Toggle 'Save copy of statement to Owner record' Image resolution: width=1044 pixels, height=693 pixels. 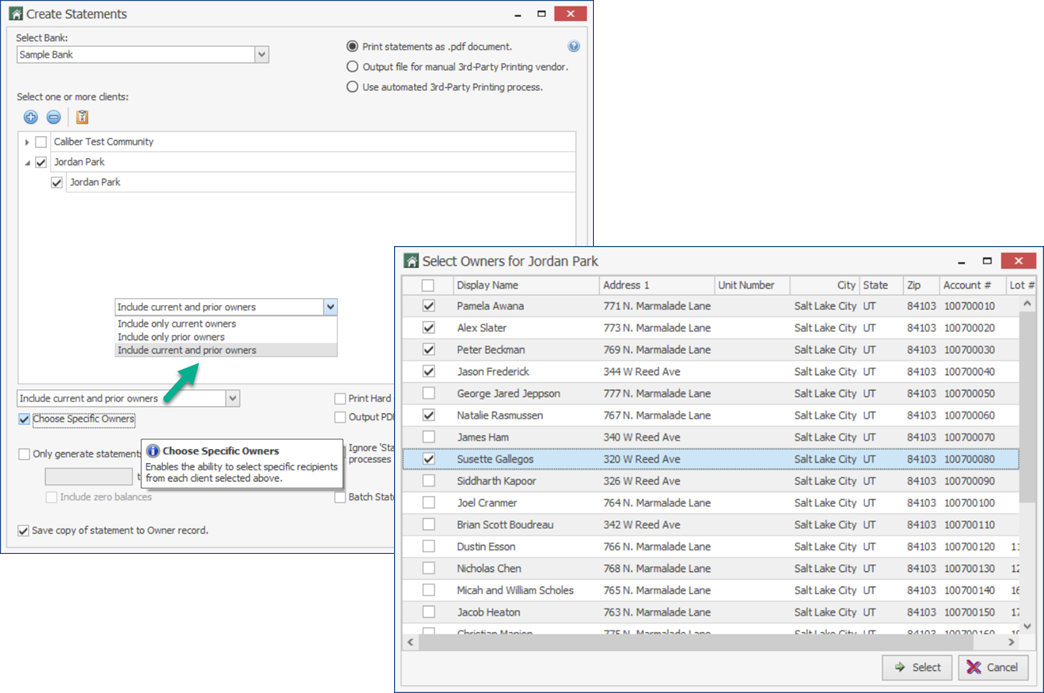click(x=24, y=530)
